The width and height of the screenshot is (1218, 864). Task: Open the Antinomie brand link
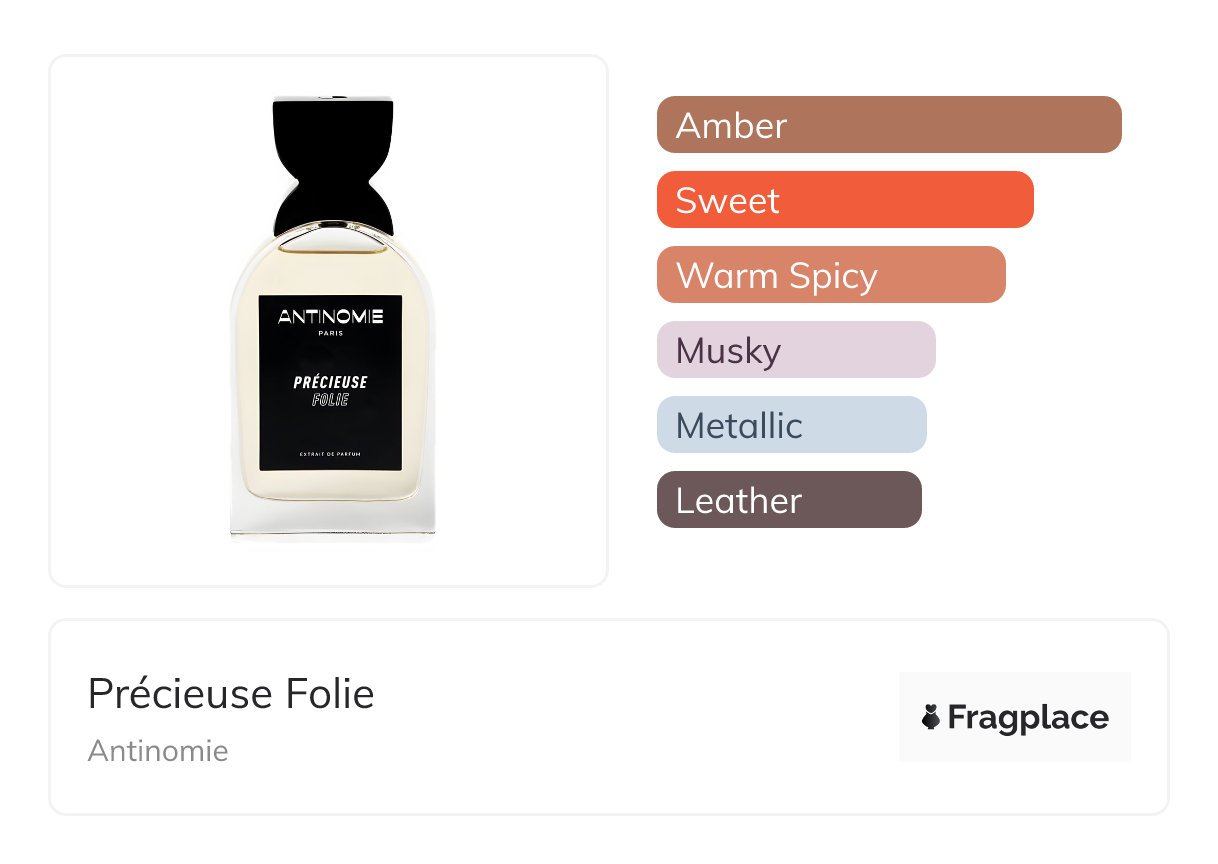[x=158, y=751]
